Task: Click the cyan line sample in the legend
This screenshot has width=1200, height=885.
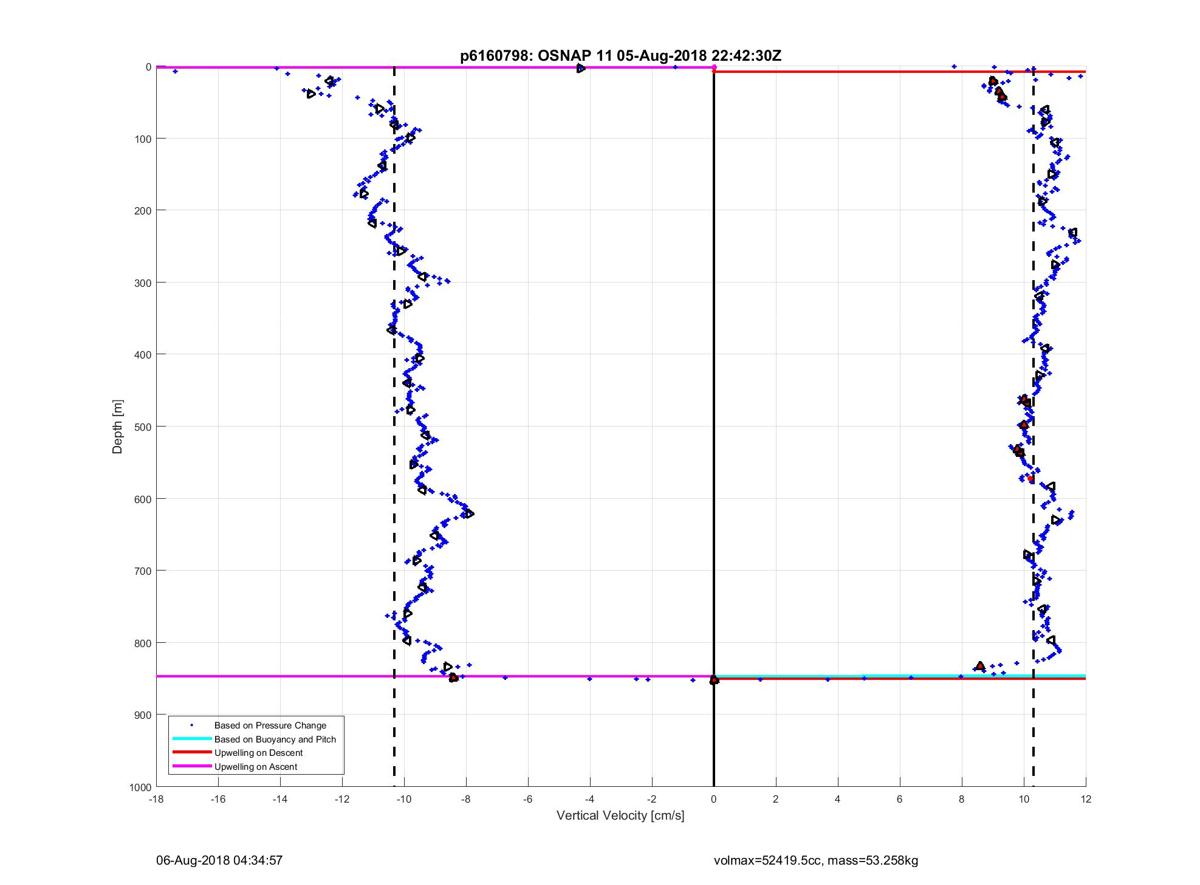Action: [191, 739]
